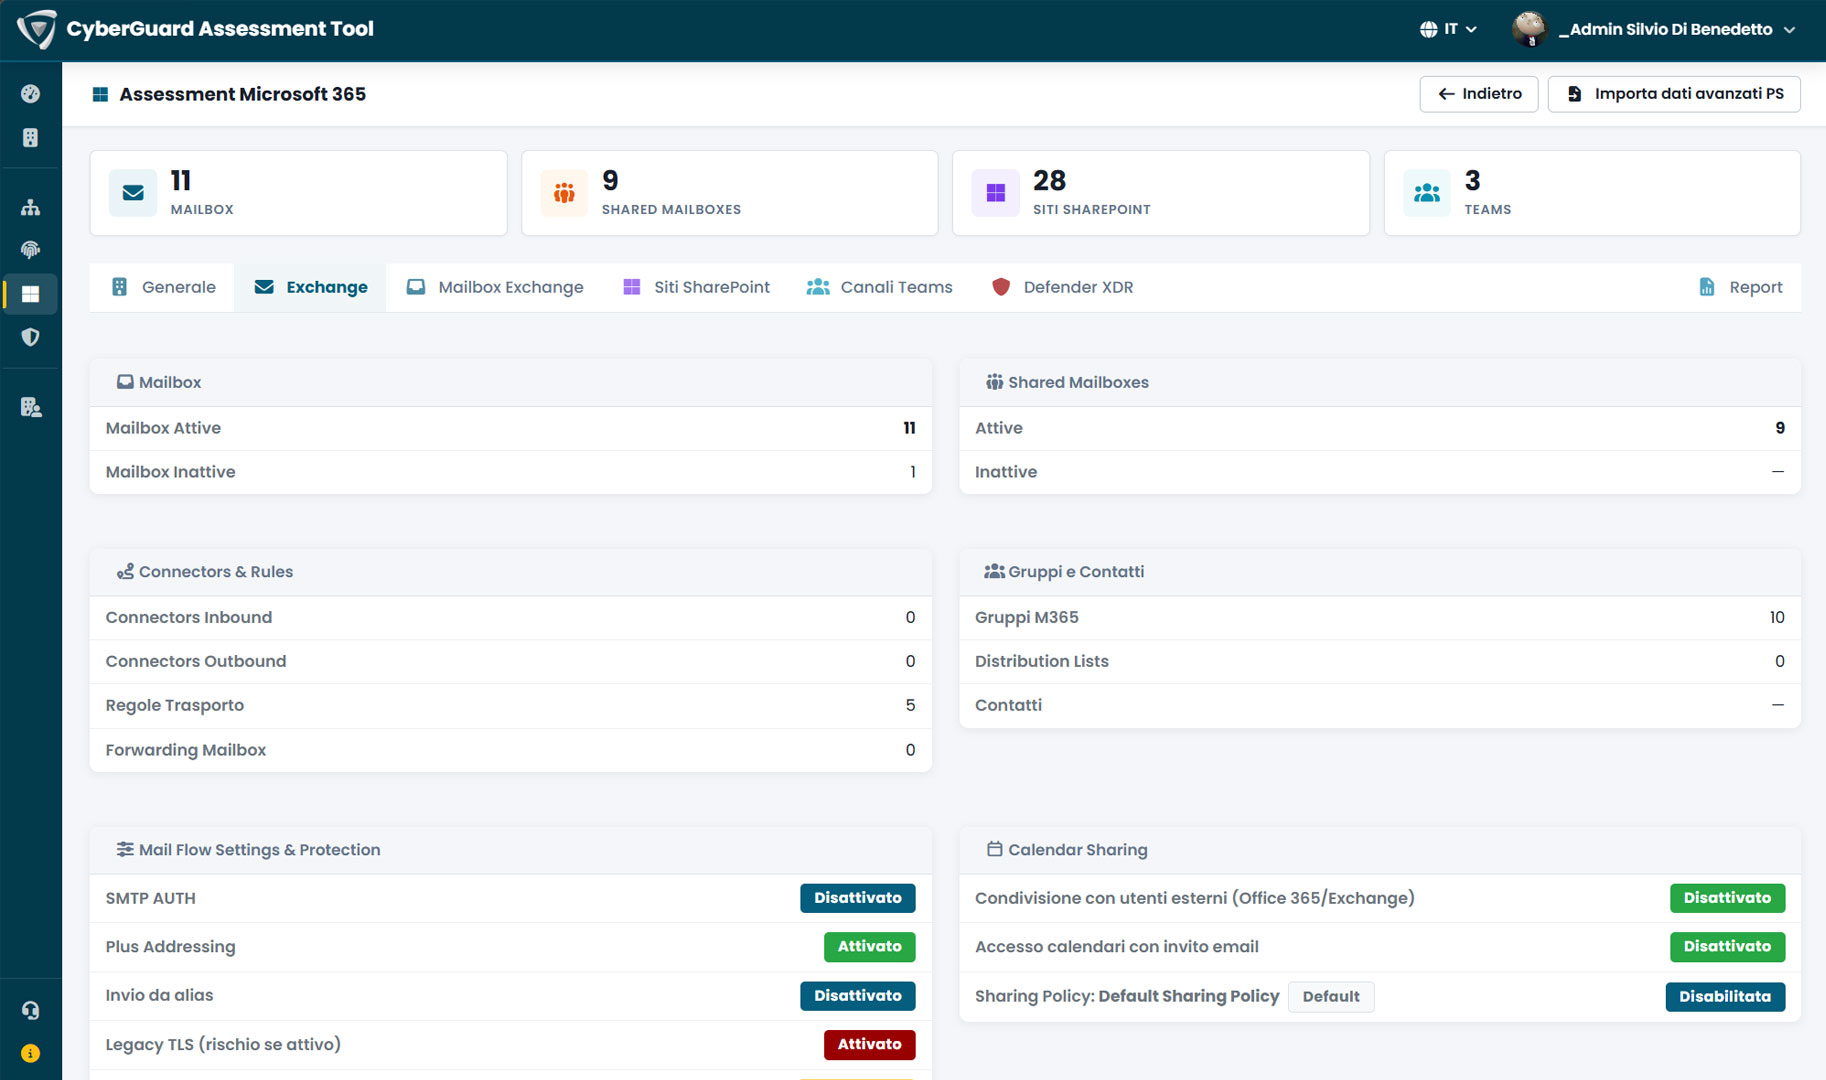Click the Default tag next to Sharing Policy
The image size is (1826, 1080).
coord(1331,997)
